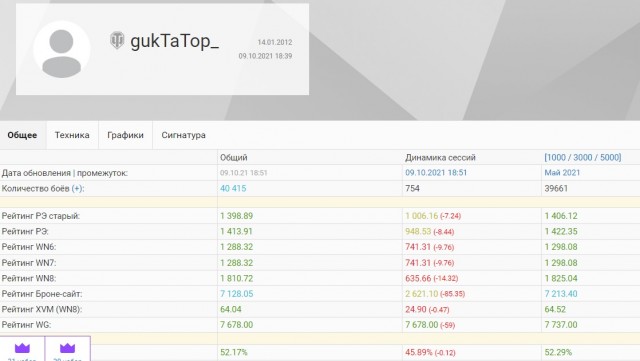
Task: Click the Общий column header
Action: pyautogui.click(x=234, y=158)
